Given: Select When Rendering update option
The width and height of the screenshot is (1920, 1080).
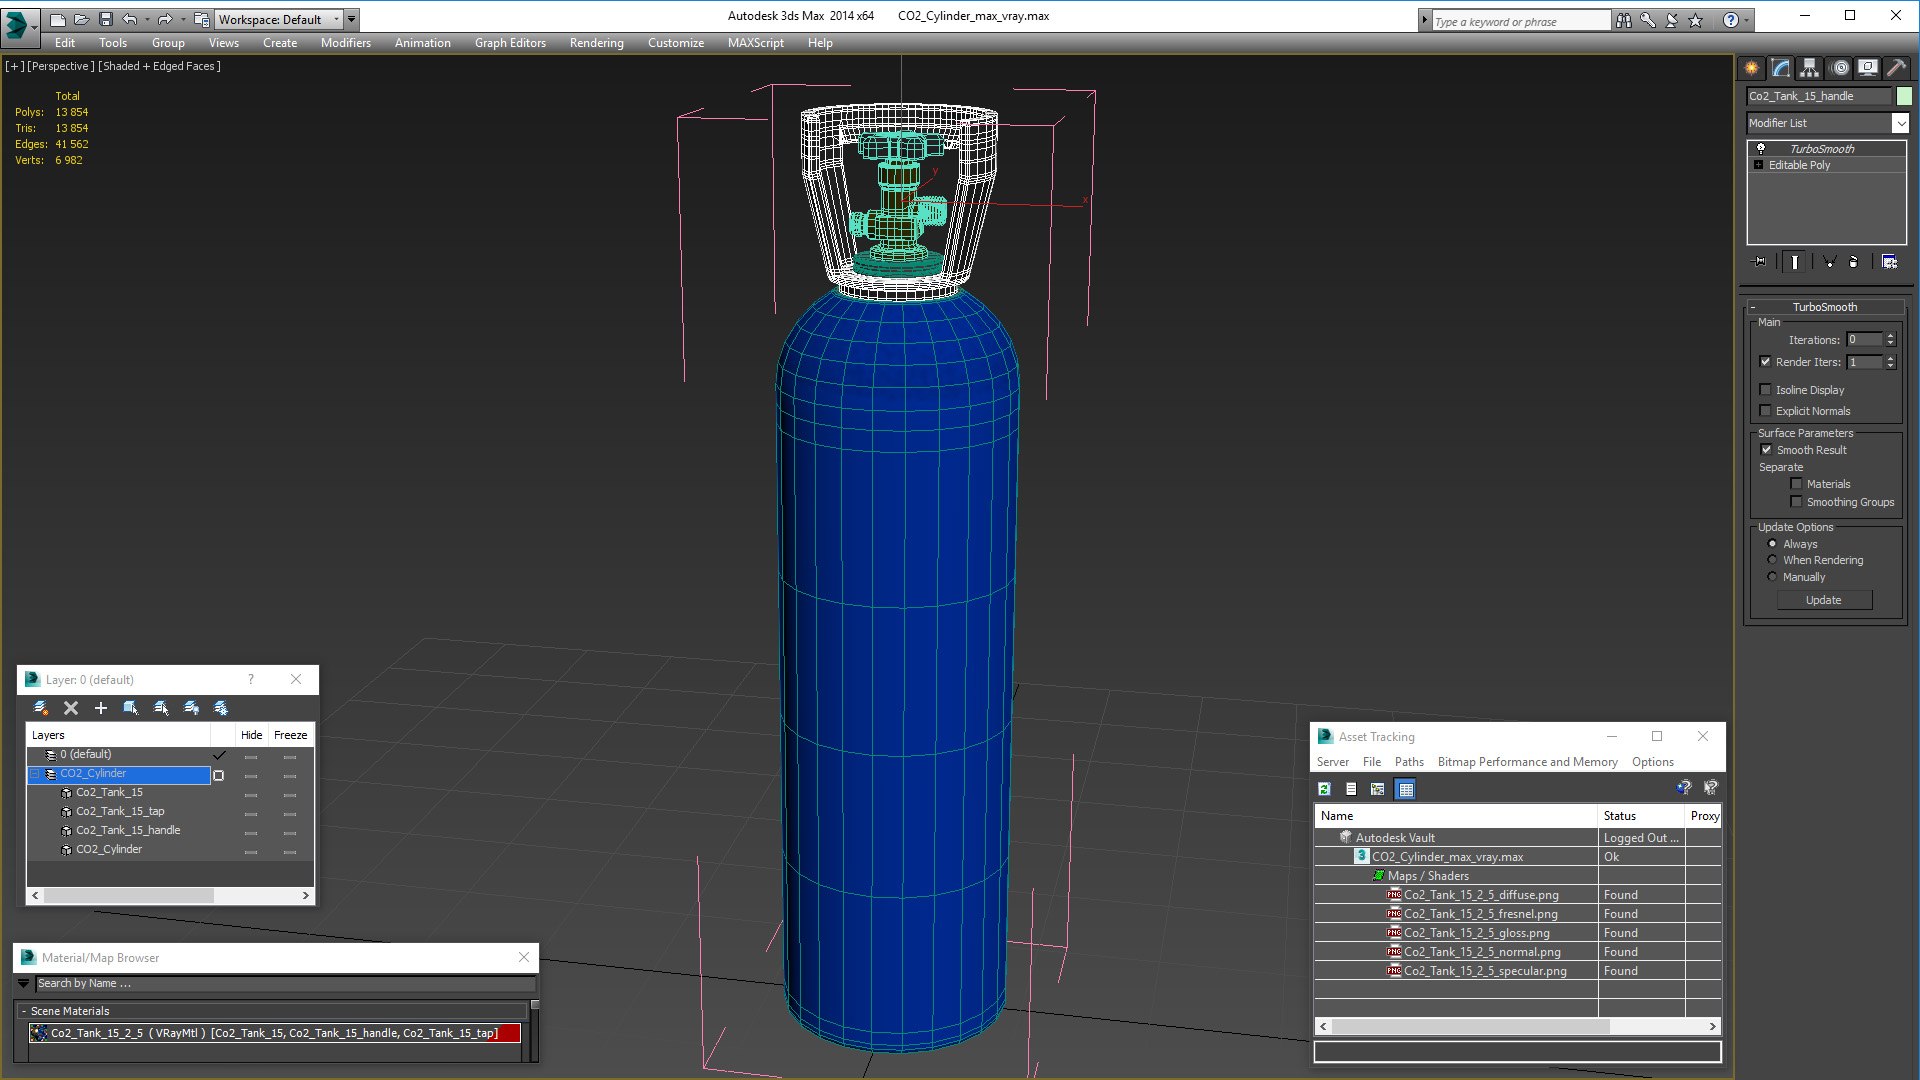Looking at the screenshot, I should (x=1772, y=560).
